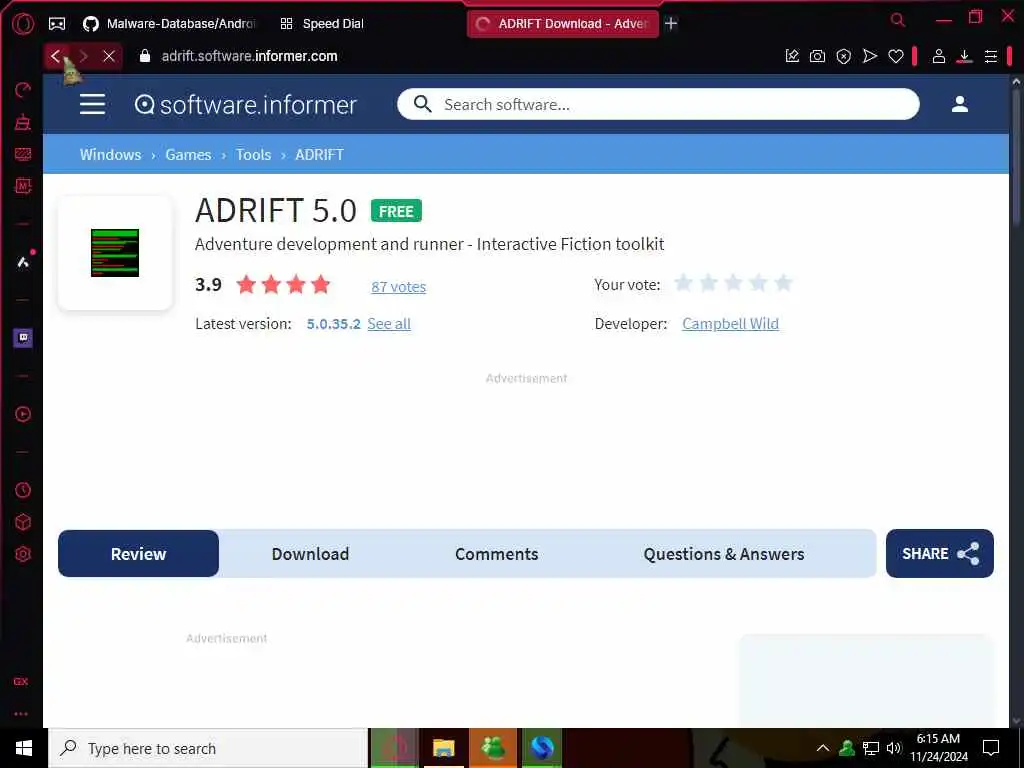Click the Type here to search box
The image size is (1024, 768).
208,748
